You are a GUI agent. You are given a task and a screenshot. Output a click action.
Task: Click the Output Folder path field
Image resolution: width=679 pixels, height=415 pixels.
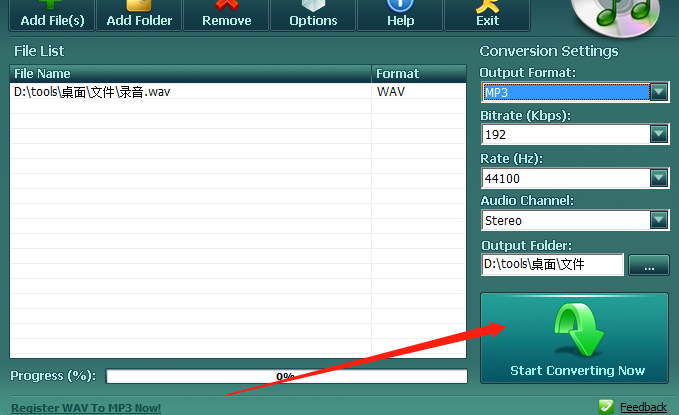tap(552, 264)
